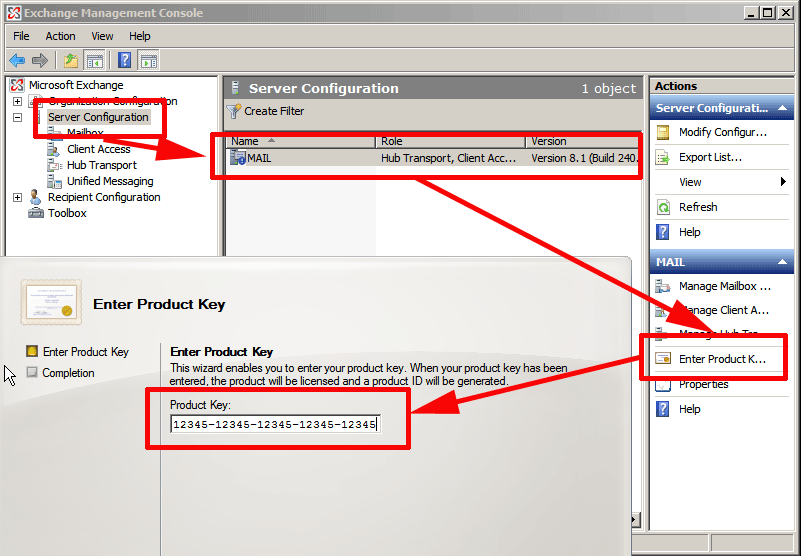The height and width of the screenshot is (556, 801).
Task: Click the Help icon under MAIL actions
Action: tap(663, 409)
